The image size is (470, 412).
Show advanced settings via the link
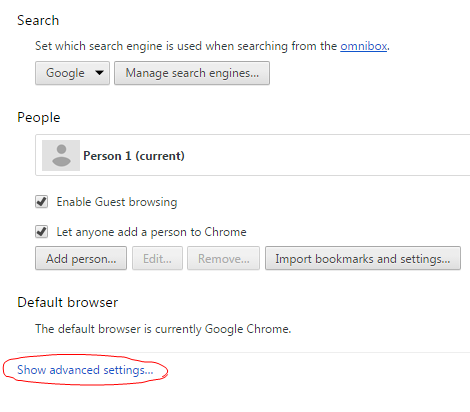click(x=85, y=370)
